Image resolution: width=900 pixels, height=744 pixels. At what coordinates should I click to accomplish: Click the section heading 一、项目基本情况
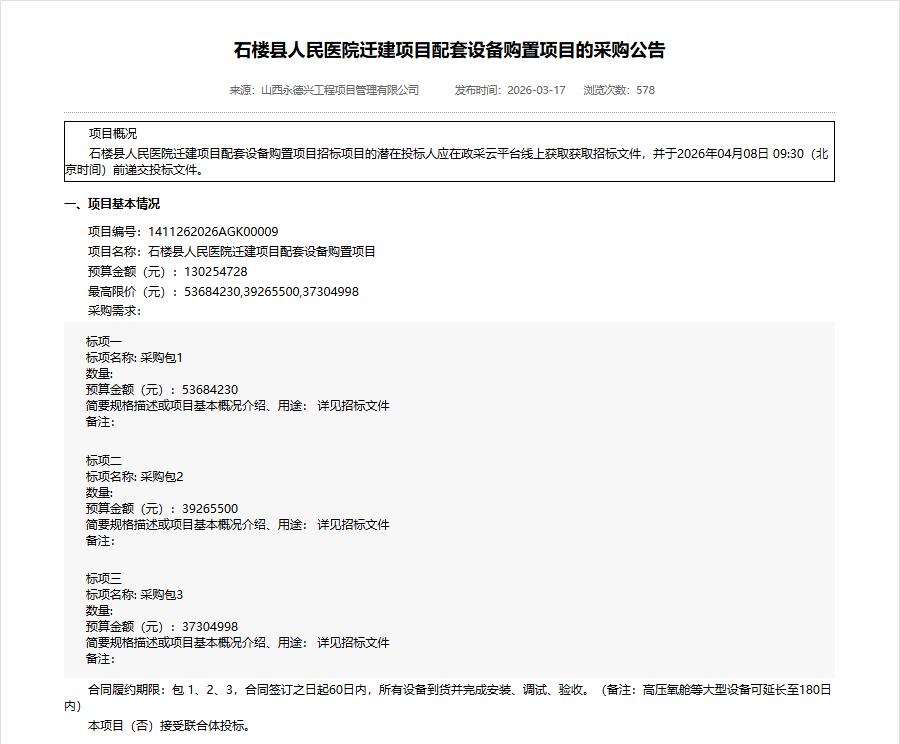(112, 204)
